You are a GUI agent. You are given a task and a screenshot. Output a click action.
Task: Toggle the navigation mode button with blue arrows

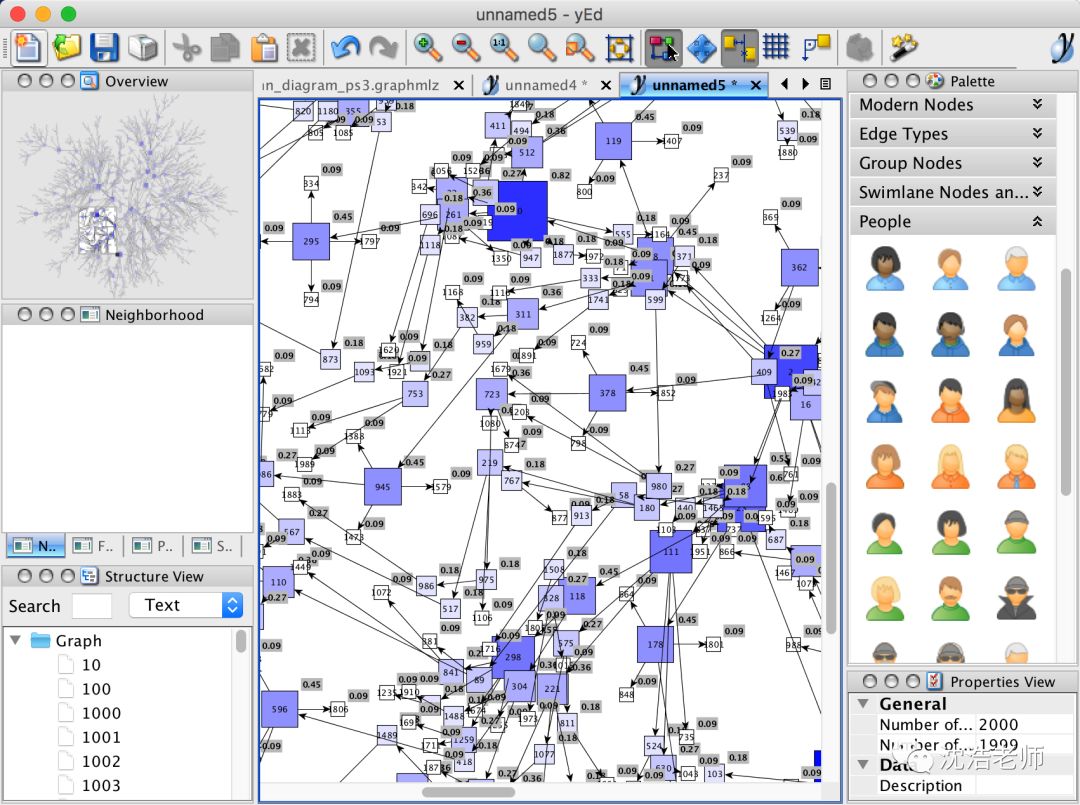pos(701,47)
